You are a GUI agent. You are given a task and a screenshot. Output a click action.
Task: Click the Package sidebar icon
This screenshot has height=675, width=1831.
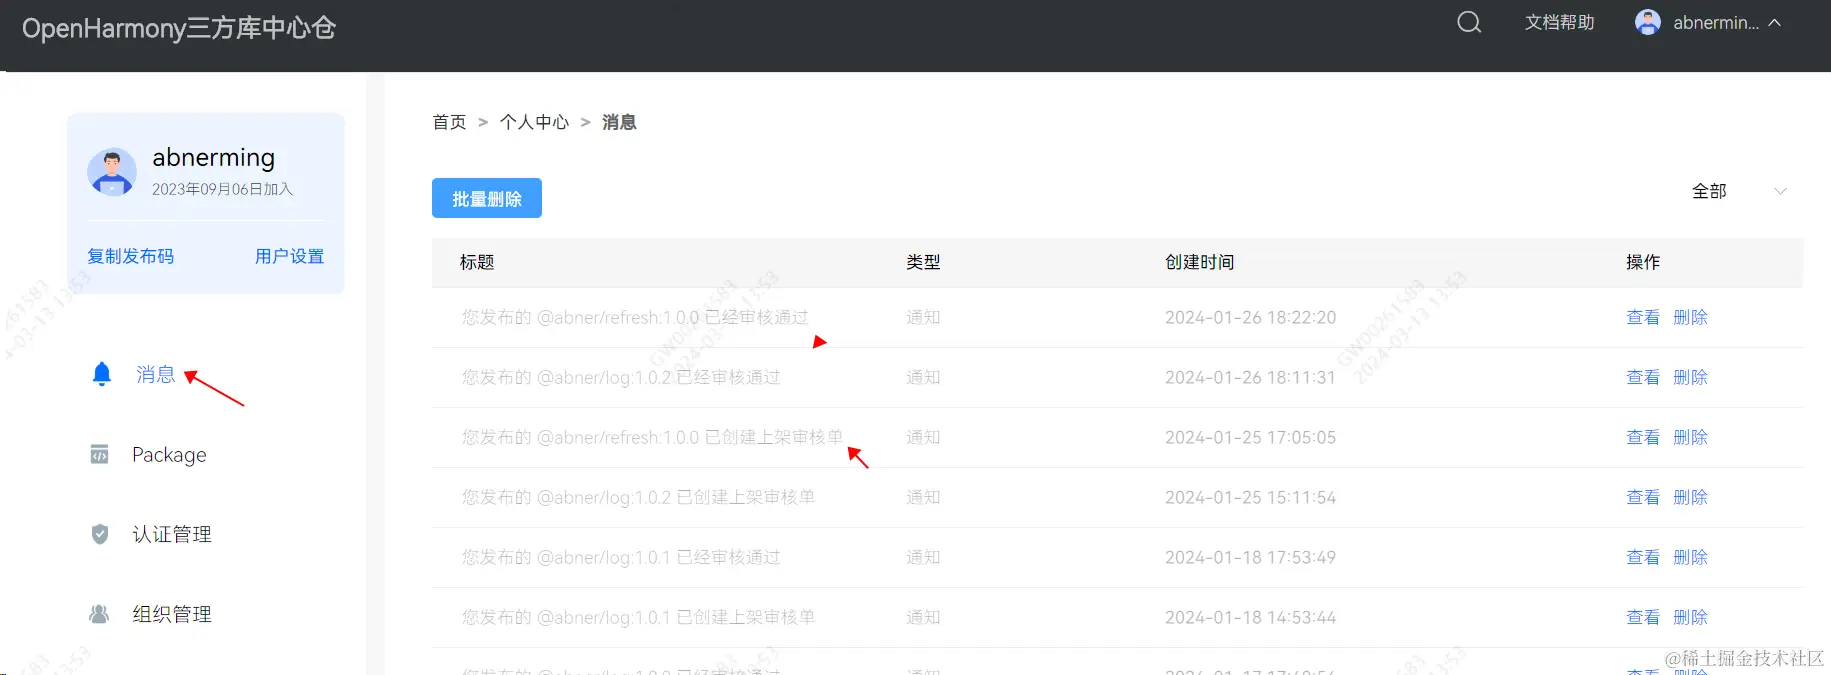click(x=100, y=454)
